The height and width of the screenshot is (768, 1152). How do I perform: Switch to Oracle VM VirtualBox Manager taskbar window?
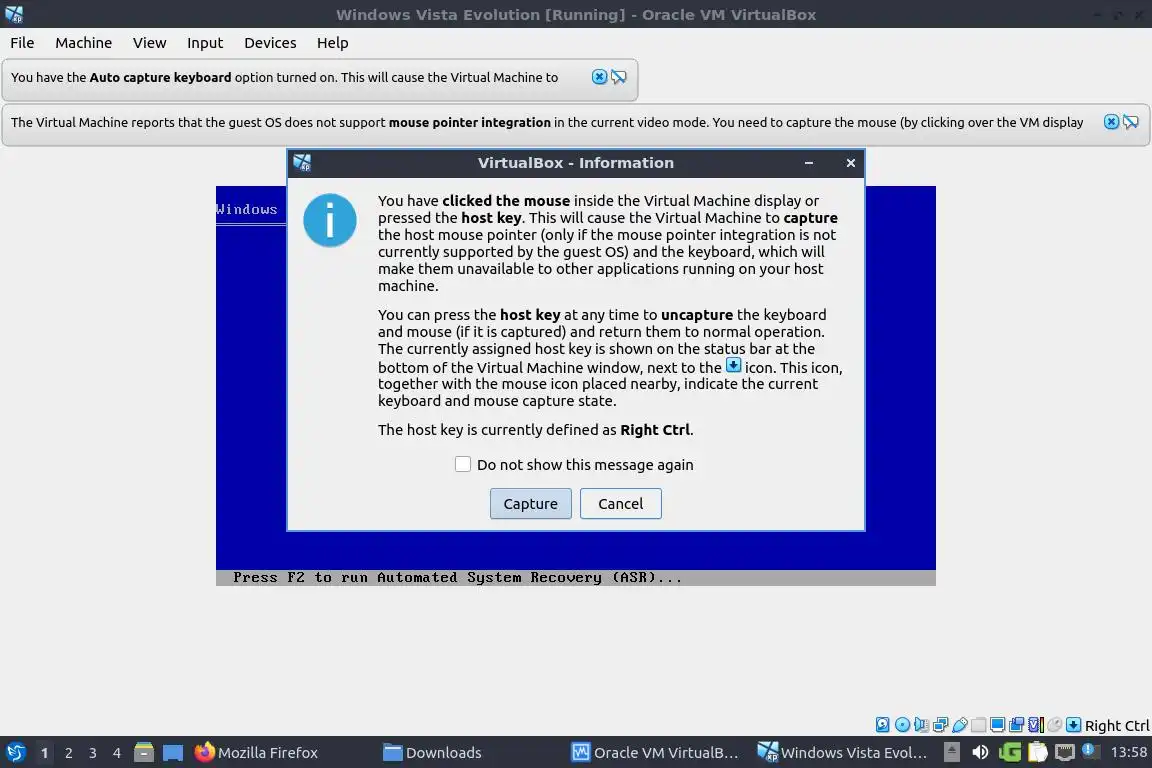(x=655, y=752)
